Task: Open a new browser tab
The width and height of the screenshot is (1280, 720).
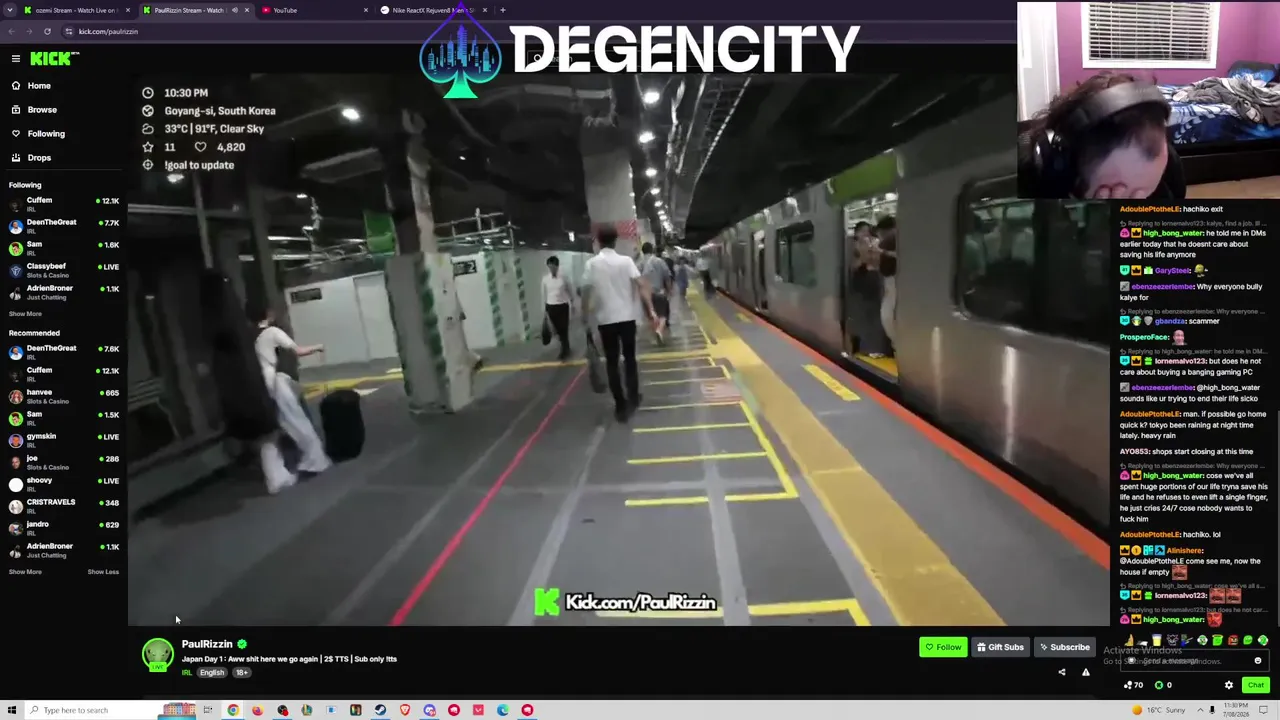Action: (x=503, y=10)
